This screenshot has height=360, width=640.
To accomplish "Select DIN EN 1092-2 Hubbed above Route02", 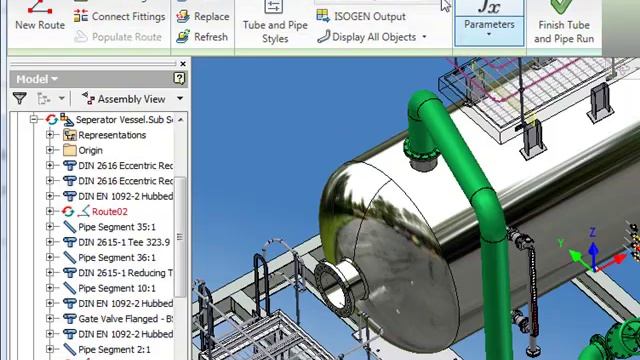I will [x=125, y=196].
